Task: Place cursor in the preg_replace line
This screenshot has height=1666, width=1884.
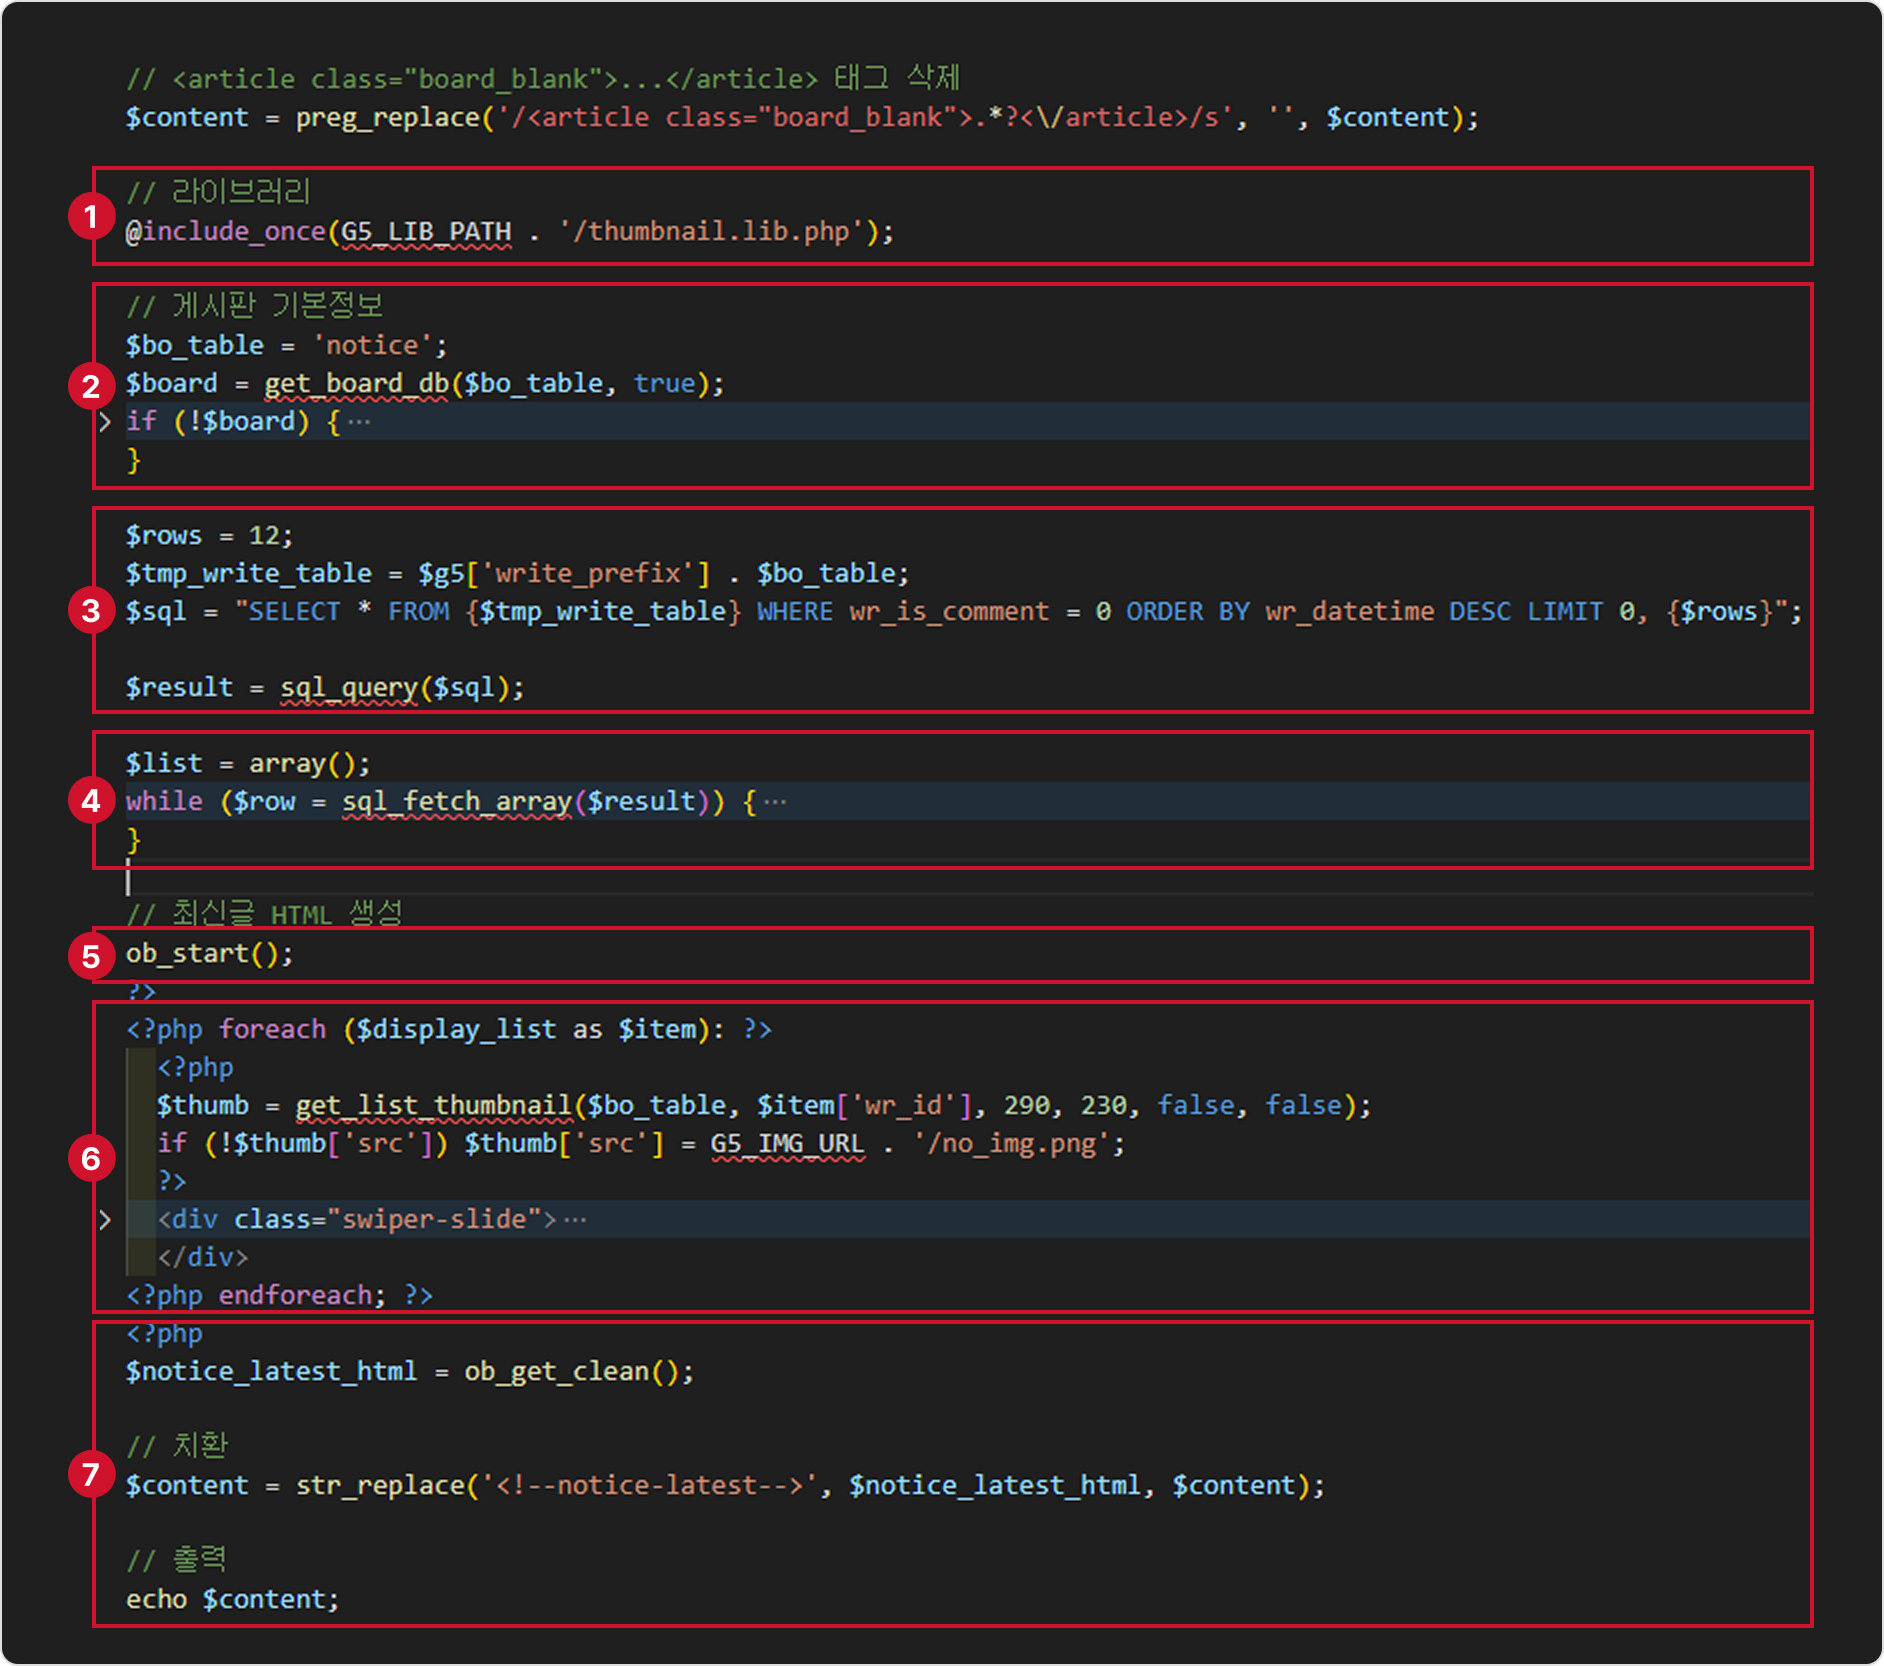Action: 802,118
